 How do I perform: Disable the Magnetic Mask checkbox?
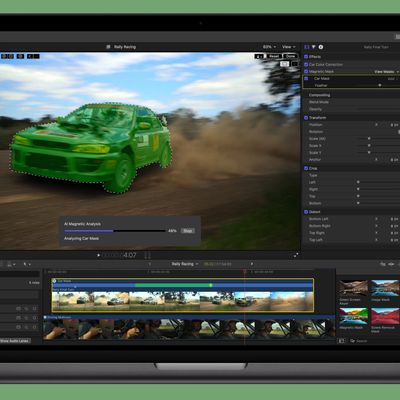coord(306,71)
